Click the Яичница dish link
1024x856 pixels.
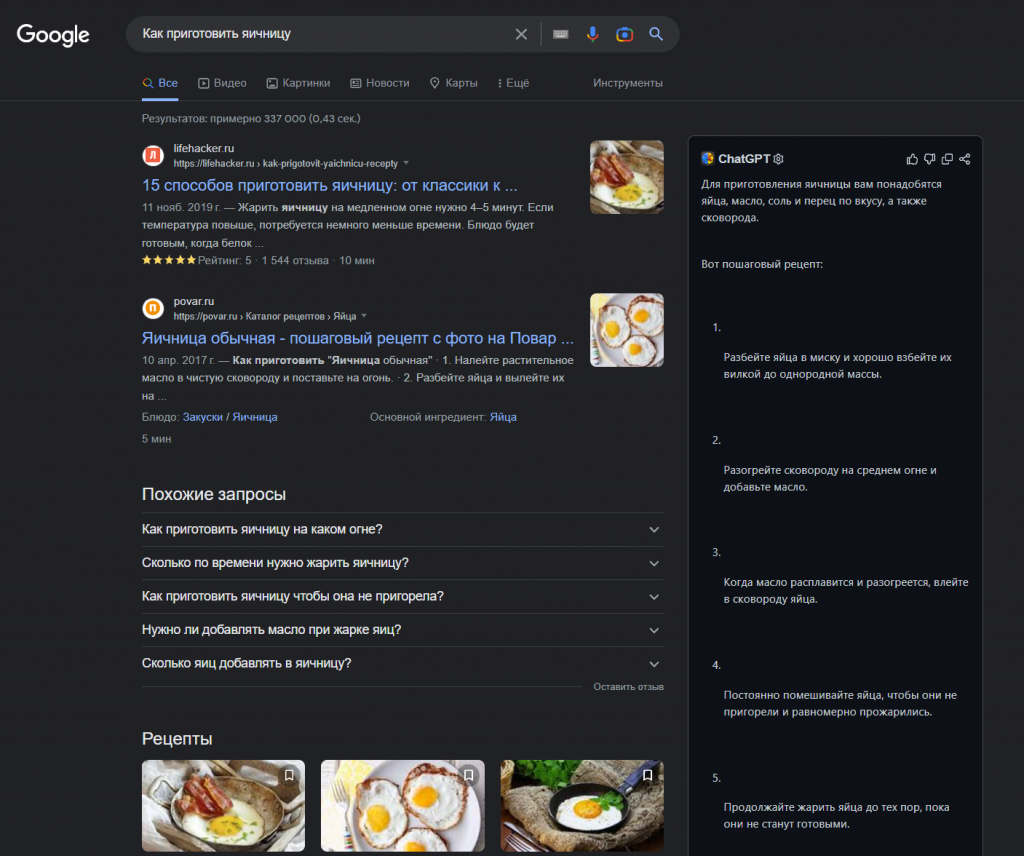255,417
